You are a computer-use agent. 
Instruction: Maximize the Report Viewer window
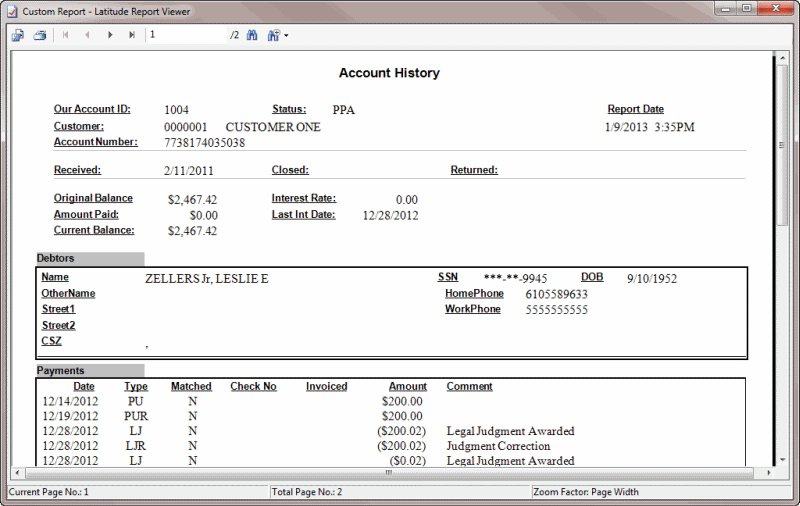746,9
